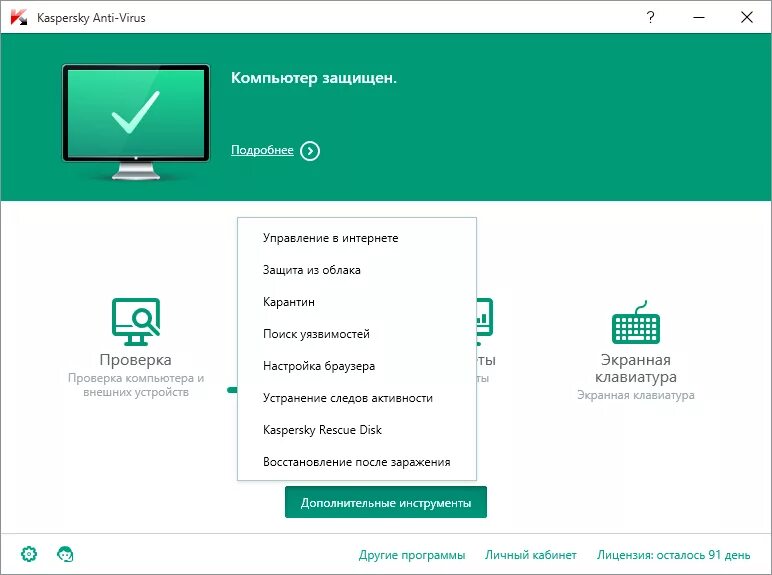Click the protected computer monitor image
Image resolution: width=772 pixels, height=575 pixels.
136,122
